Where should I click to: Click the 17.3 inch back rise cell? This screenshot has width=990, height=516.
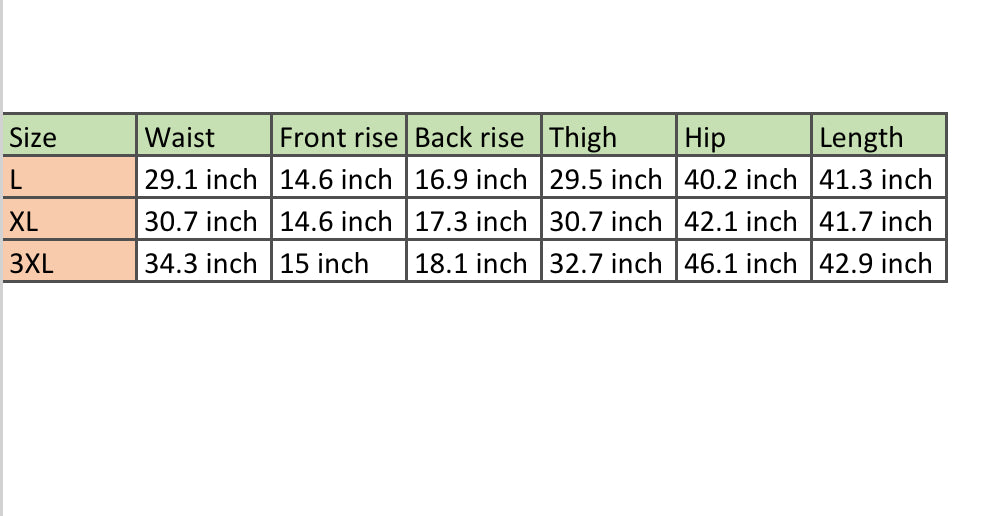tap(474, 221)
